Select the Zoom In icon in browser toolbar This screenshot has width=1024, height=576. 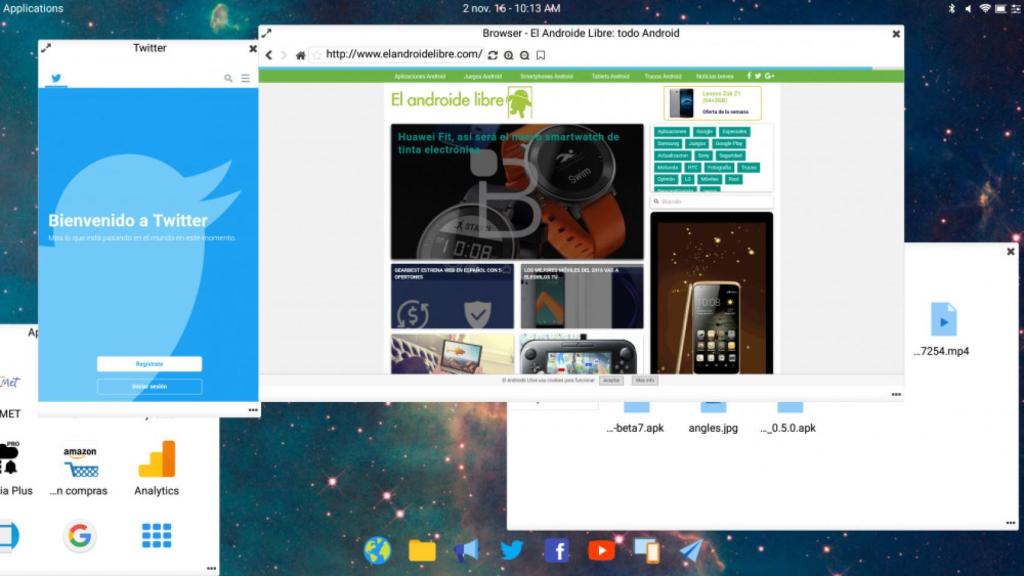[508, 53]
